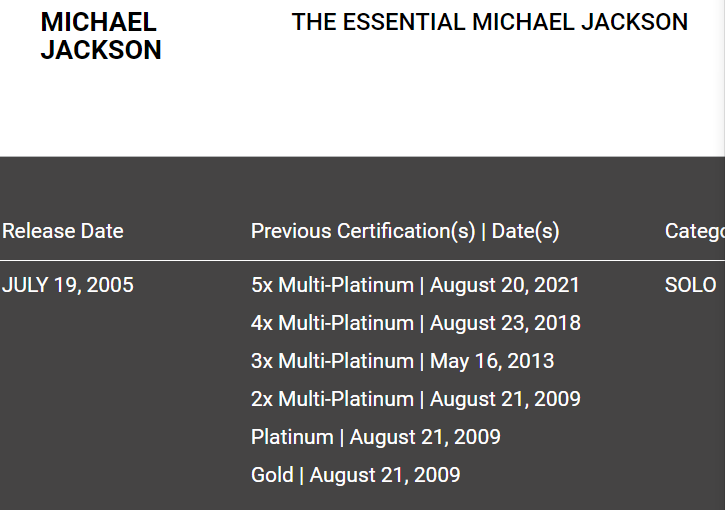Image resolution: width=725 pixels, height=510 pixels.
Task: Click the 2x Multi-Platinum certification text
Action: (332, 399)
